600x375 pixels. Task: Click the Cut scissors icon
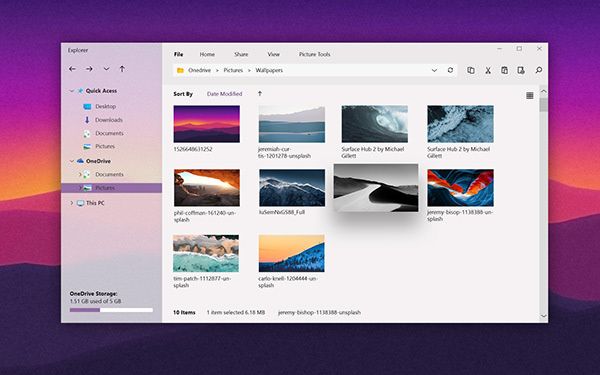point(488,70)
